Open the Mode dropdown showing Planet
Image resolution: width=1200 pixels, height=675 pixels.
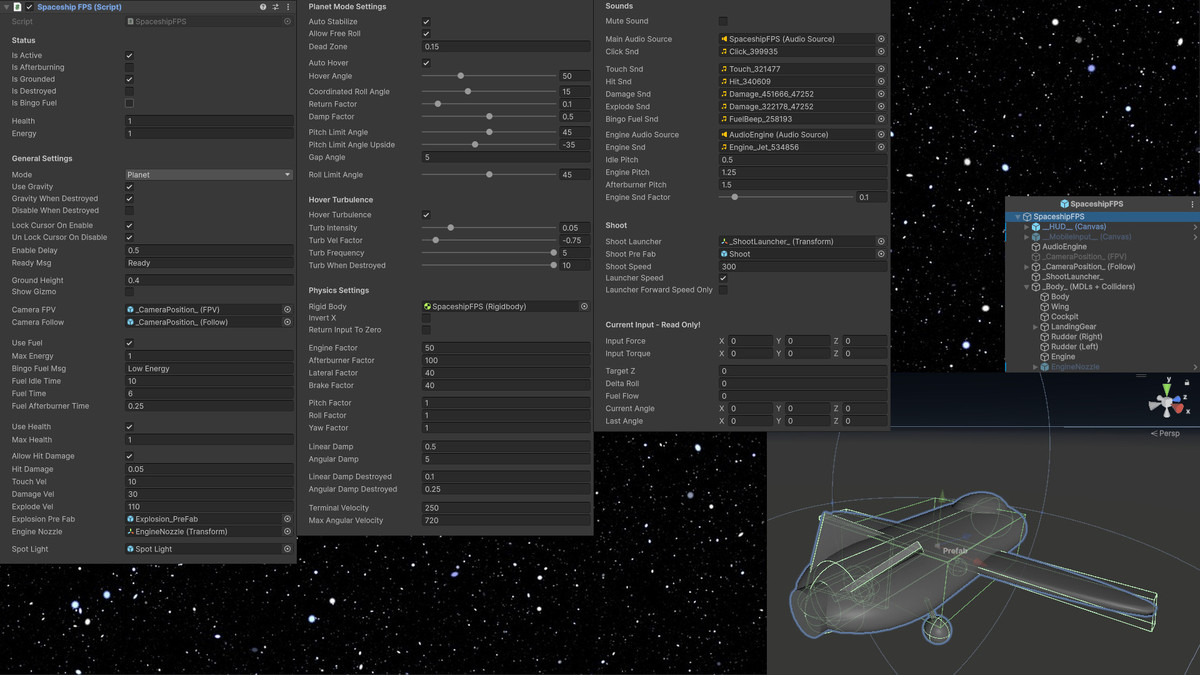(x=208, y=174)
